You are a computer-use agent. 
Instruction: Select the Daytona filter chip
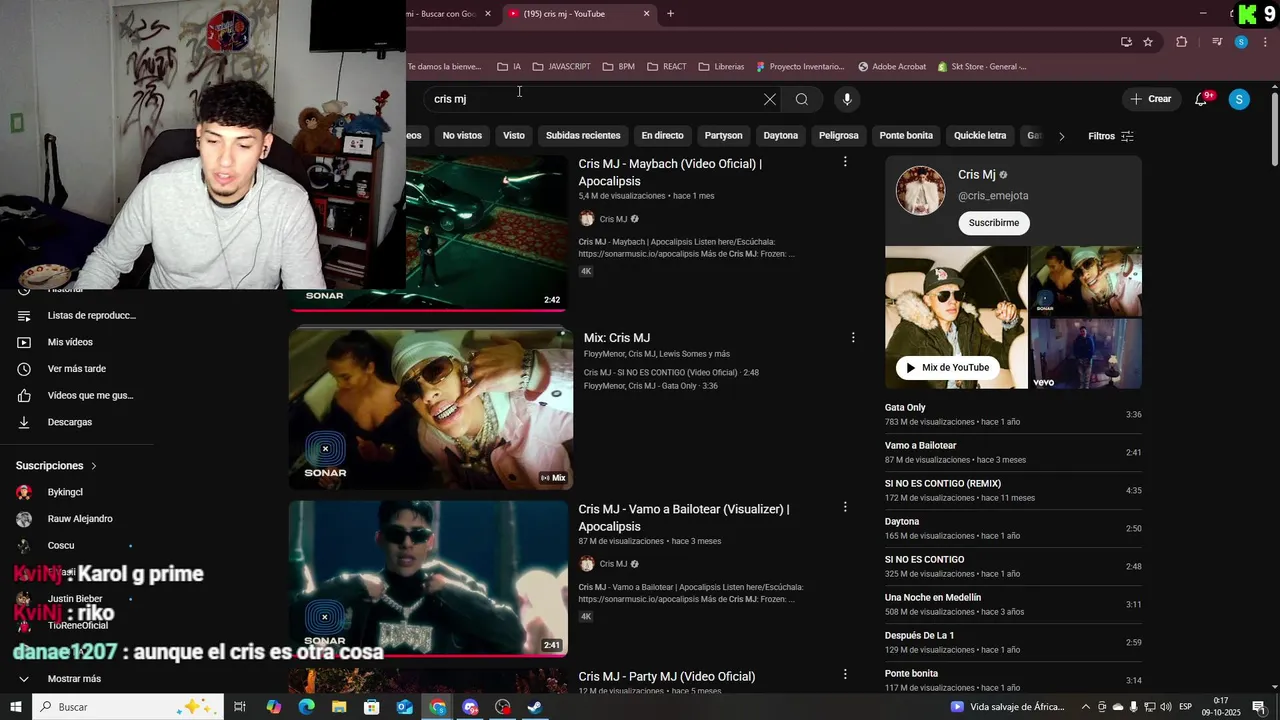(781, 135)
